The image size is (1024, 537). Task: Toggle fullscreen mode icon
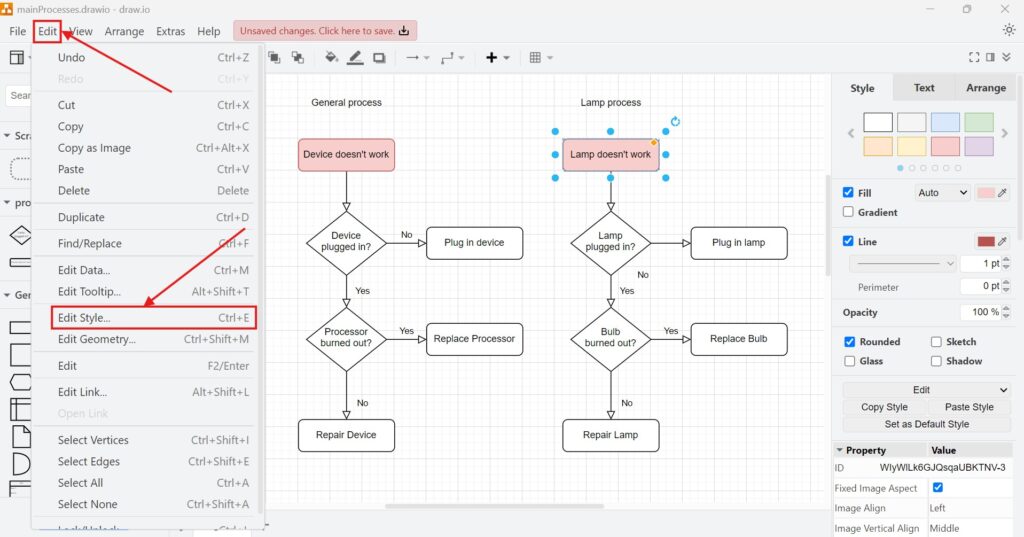pos(974,58)
